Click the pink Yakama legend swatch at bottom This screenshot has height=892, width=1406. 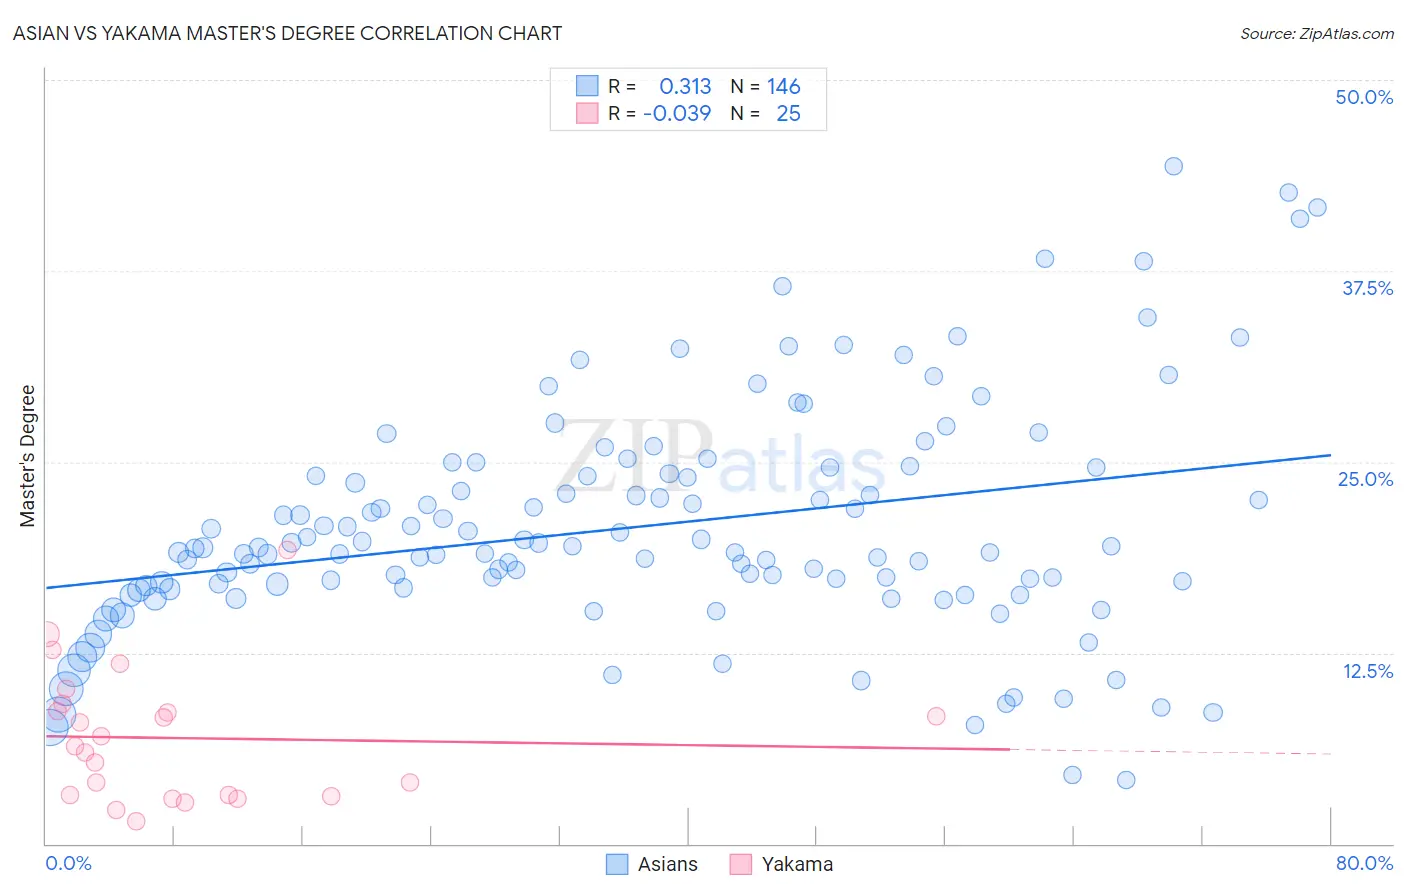point(740,864)
